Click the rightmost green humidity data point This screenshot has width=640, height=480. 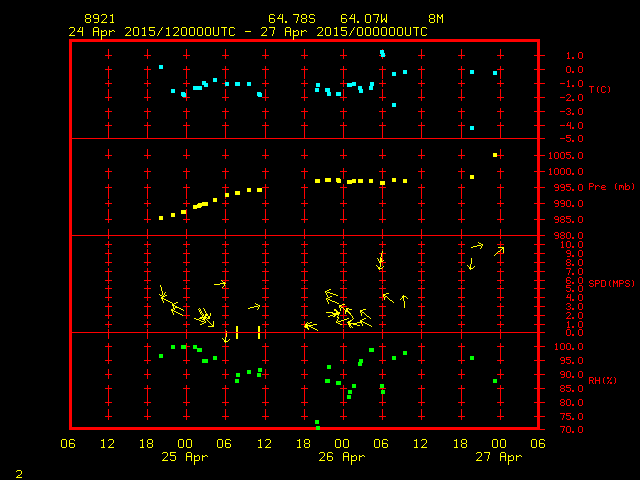[x=495, y=381]
